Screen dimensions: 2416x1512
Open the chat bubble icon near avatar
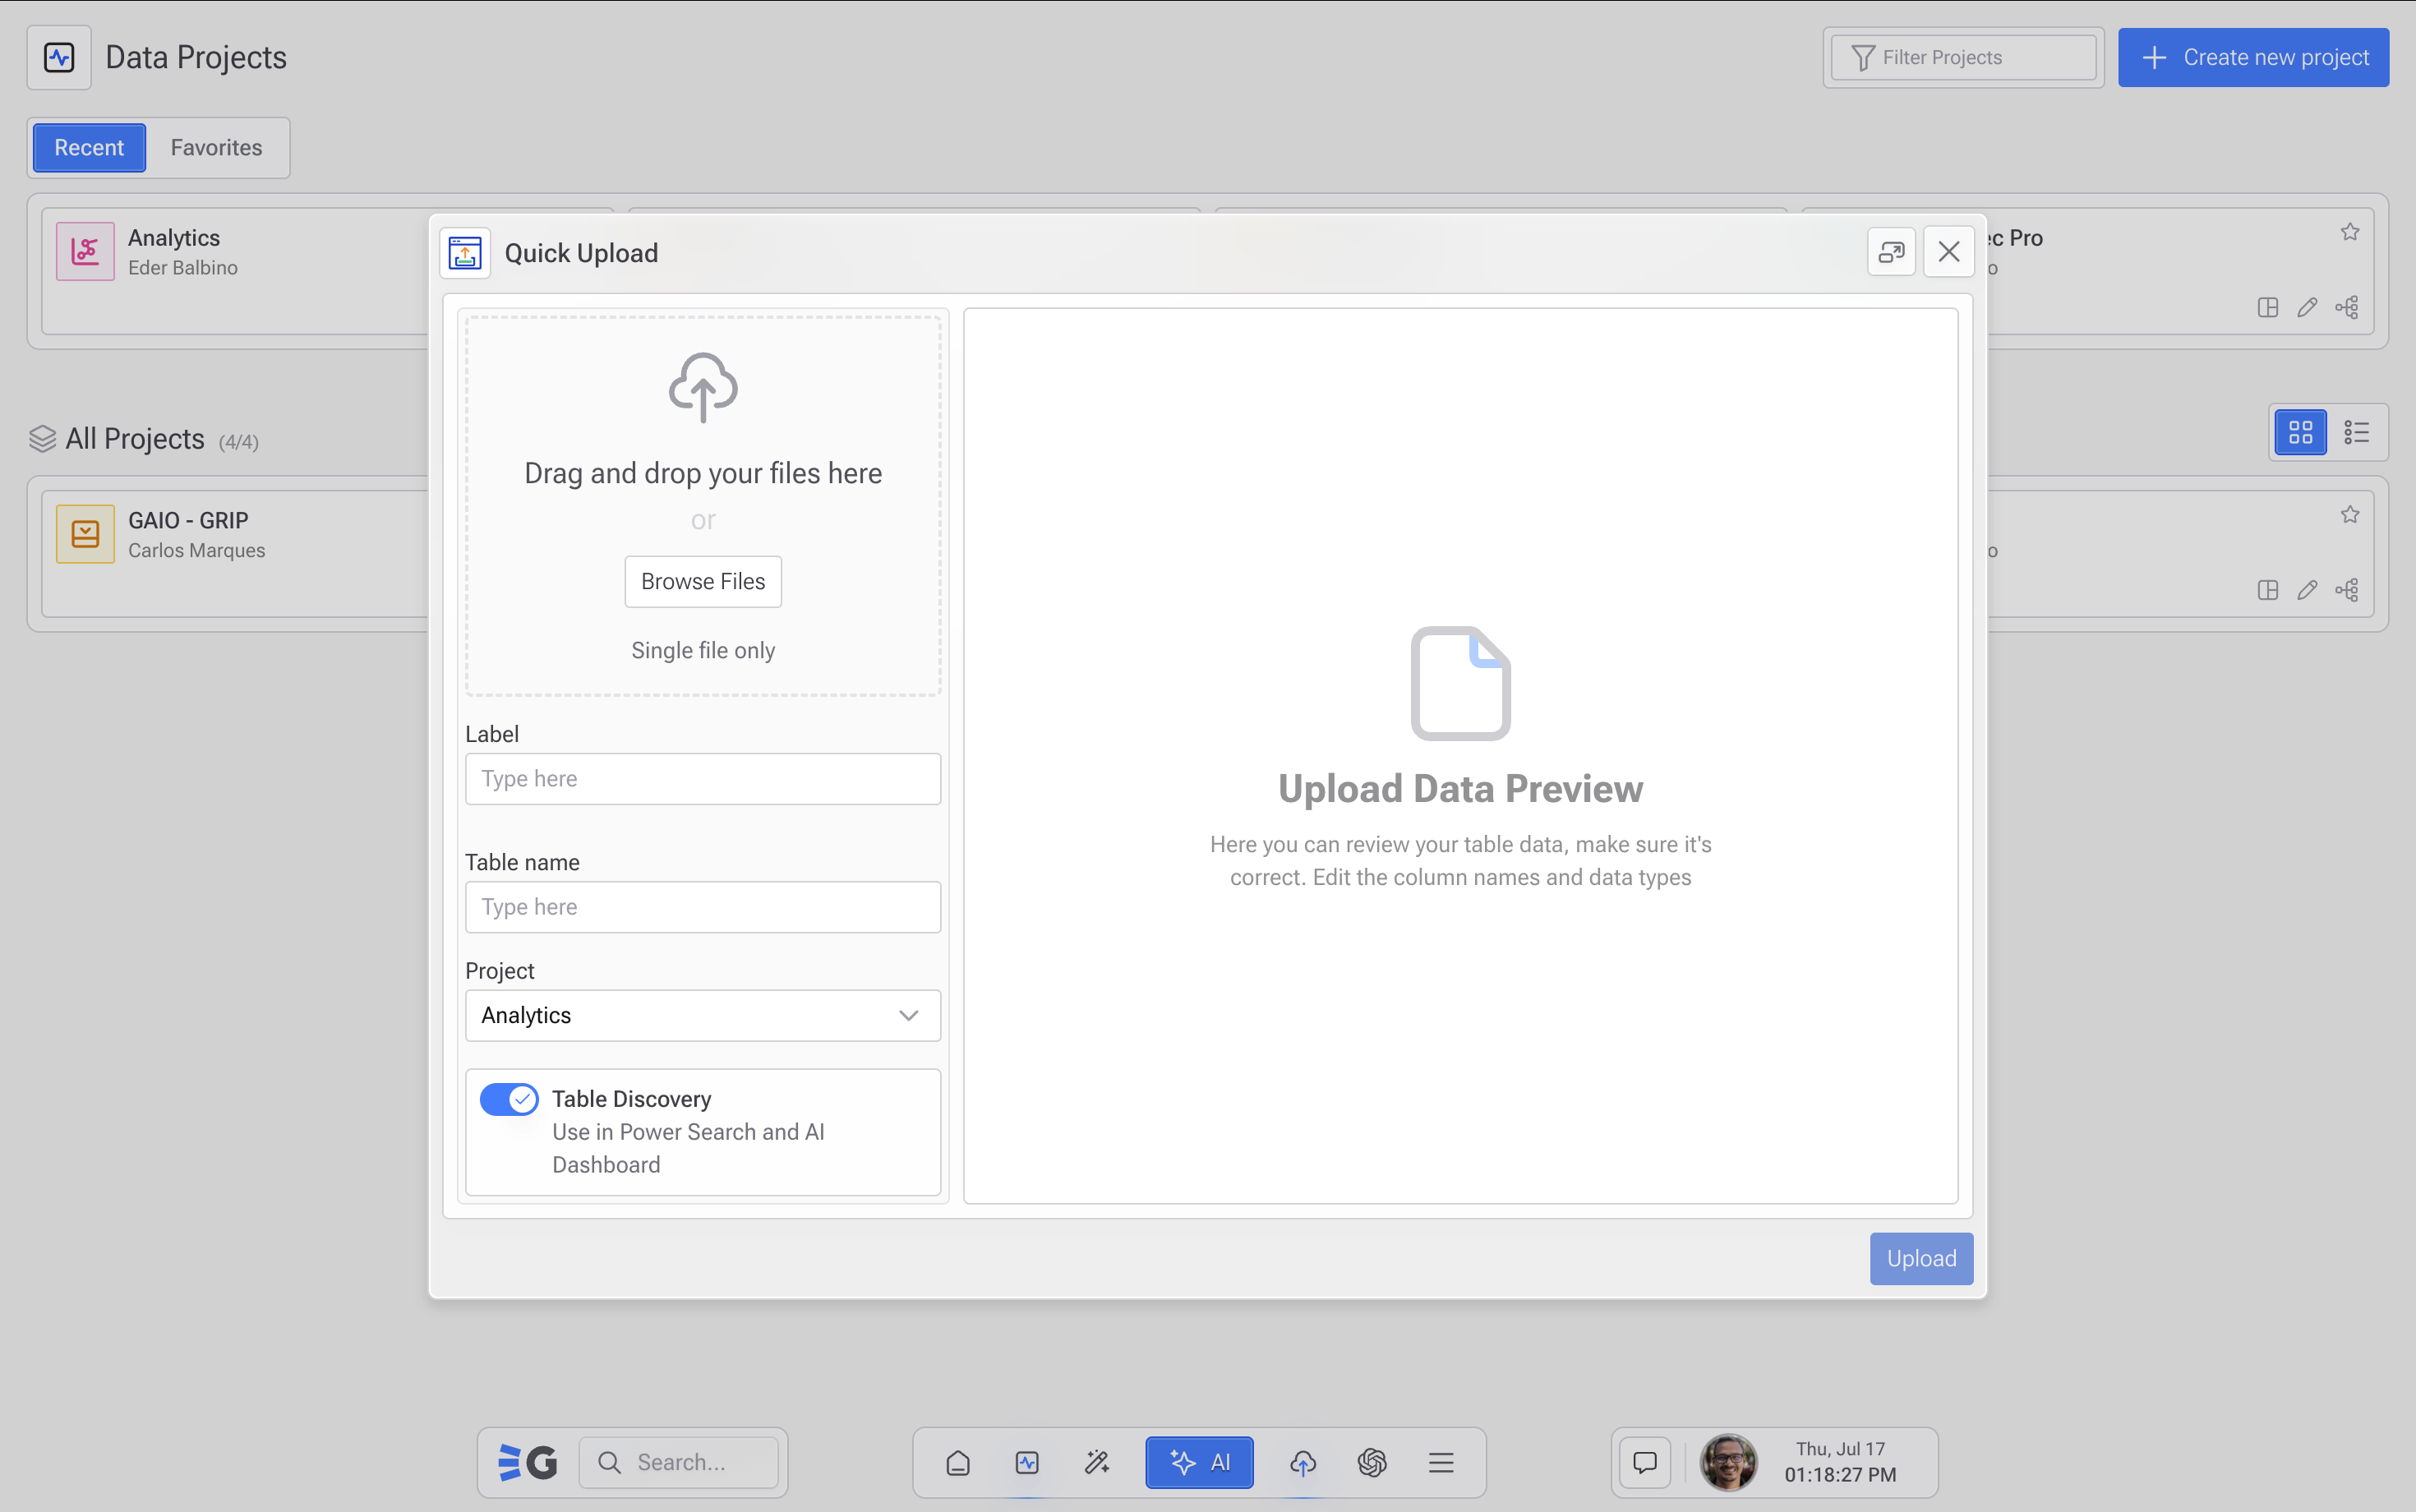1645,1462
